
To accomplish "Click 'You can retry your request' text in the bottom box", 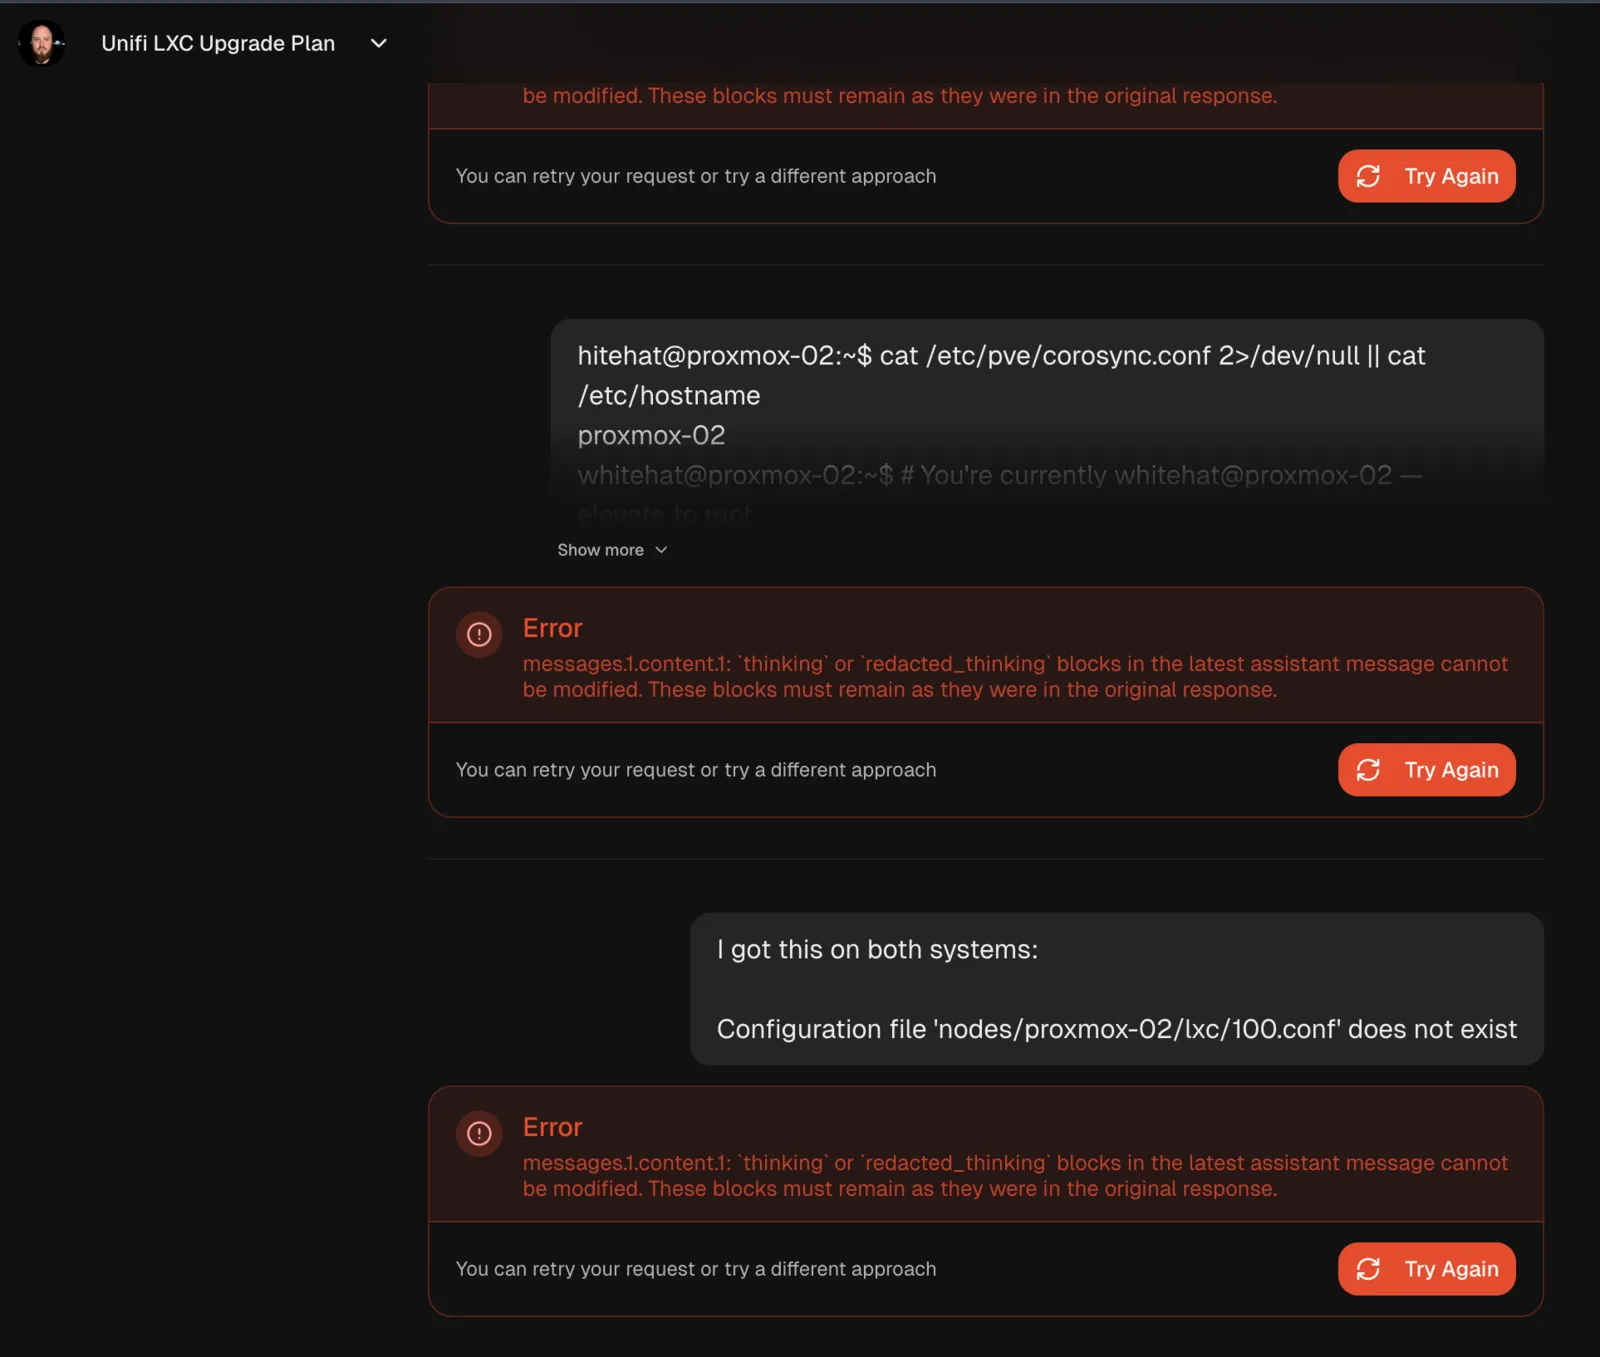I will pos(696,1269).
